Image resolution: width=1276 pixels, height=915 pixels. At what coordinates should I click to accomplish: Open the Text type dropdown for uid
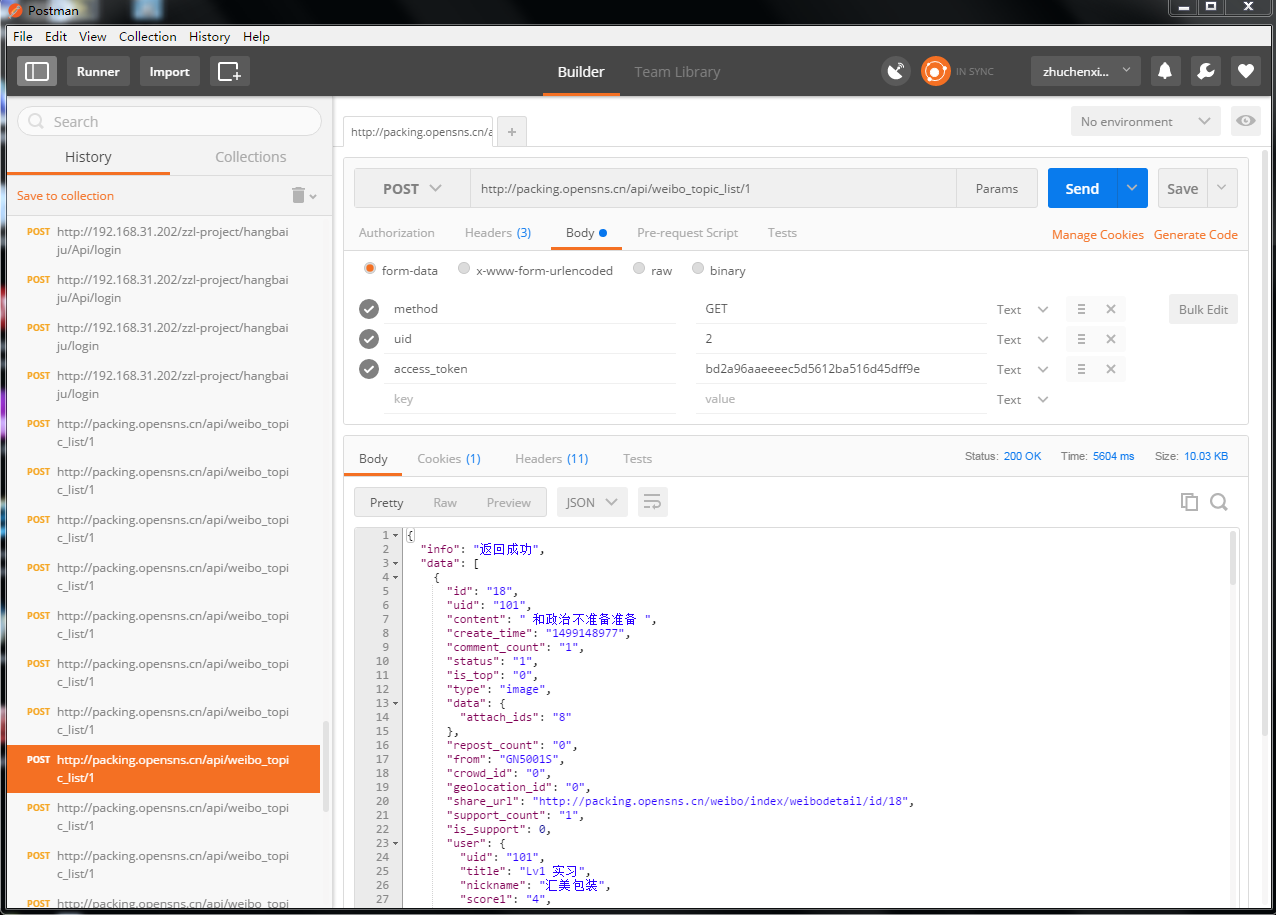point(1022,340)
